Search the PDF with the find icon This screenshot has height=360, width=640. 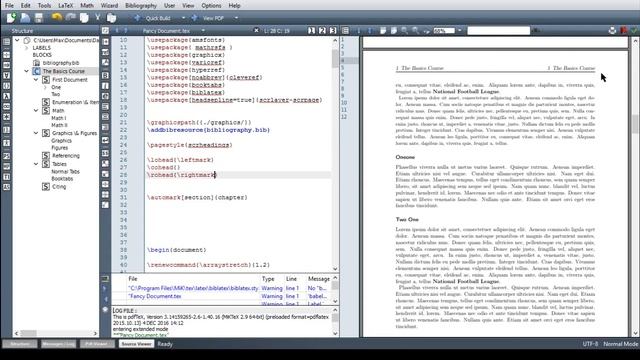536,31
